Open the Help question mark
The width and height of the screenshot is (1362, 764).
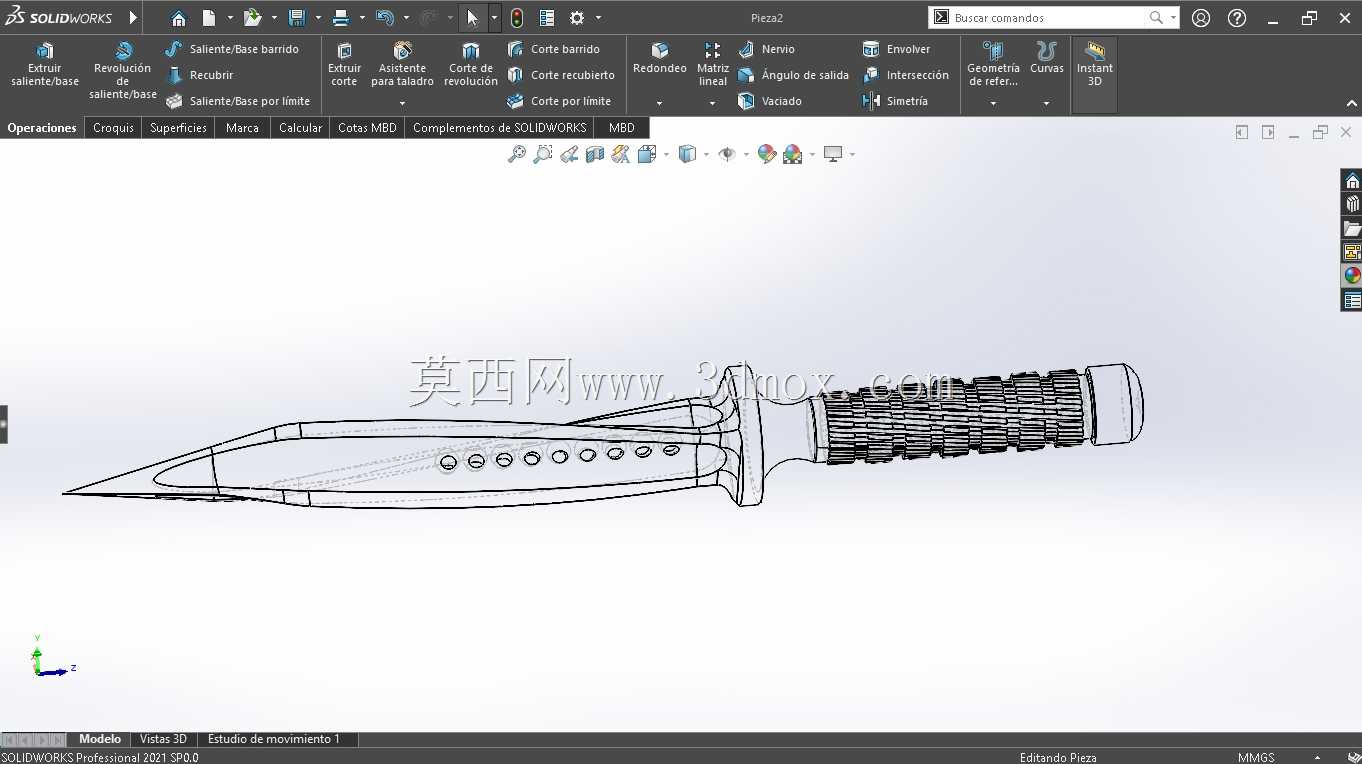click(x=1237, y=18)
